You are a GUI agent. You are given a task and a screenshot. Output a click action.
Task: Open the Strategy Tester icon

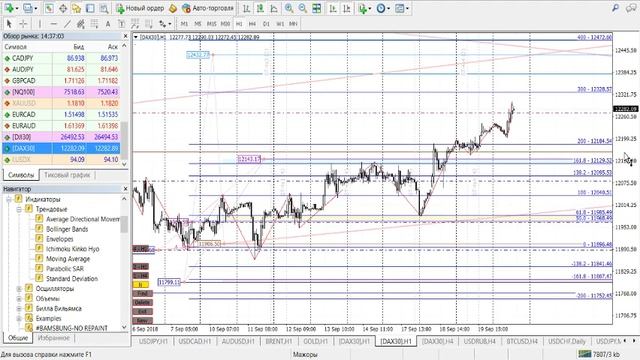click(x=104, y=8)
